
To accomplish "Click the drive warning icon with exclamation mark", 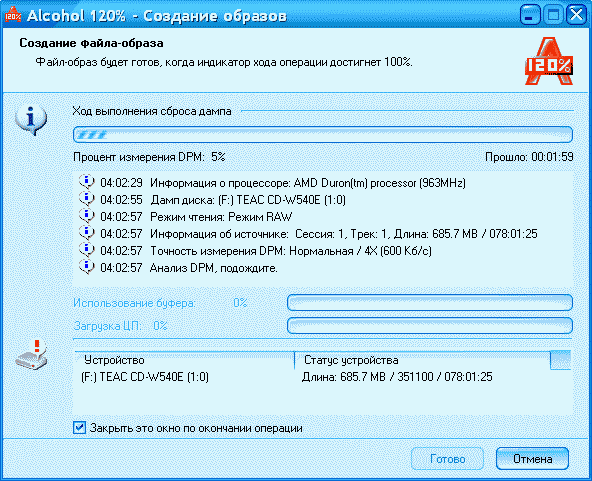I will pyautogui.click(x=32, y=355).
